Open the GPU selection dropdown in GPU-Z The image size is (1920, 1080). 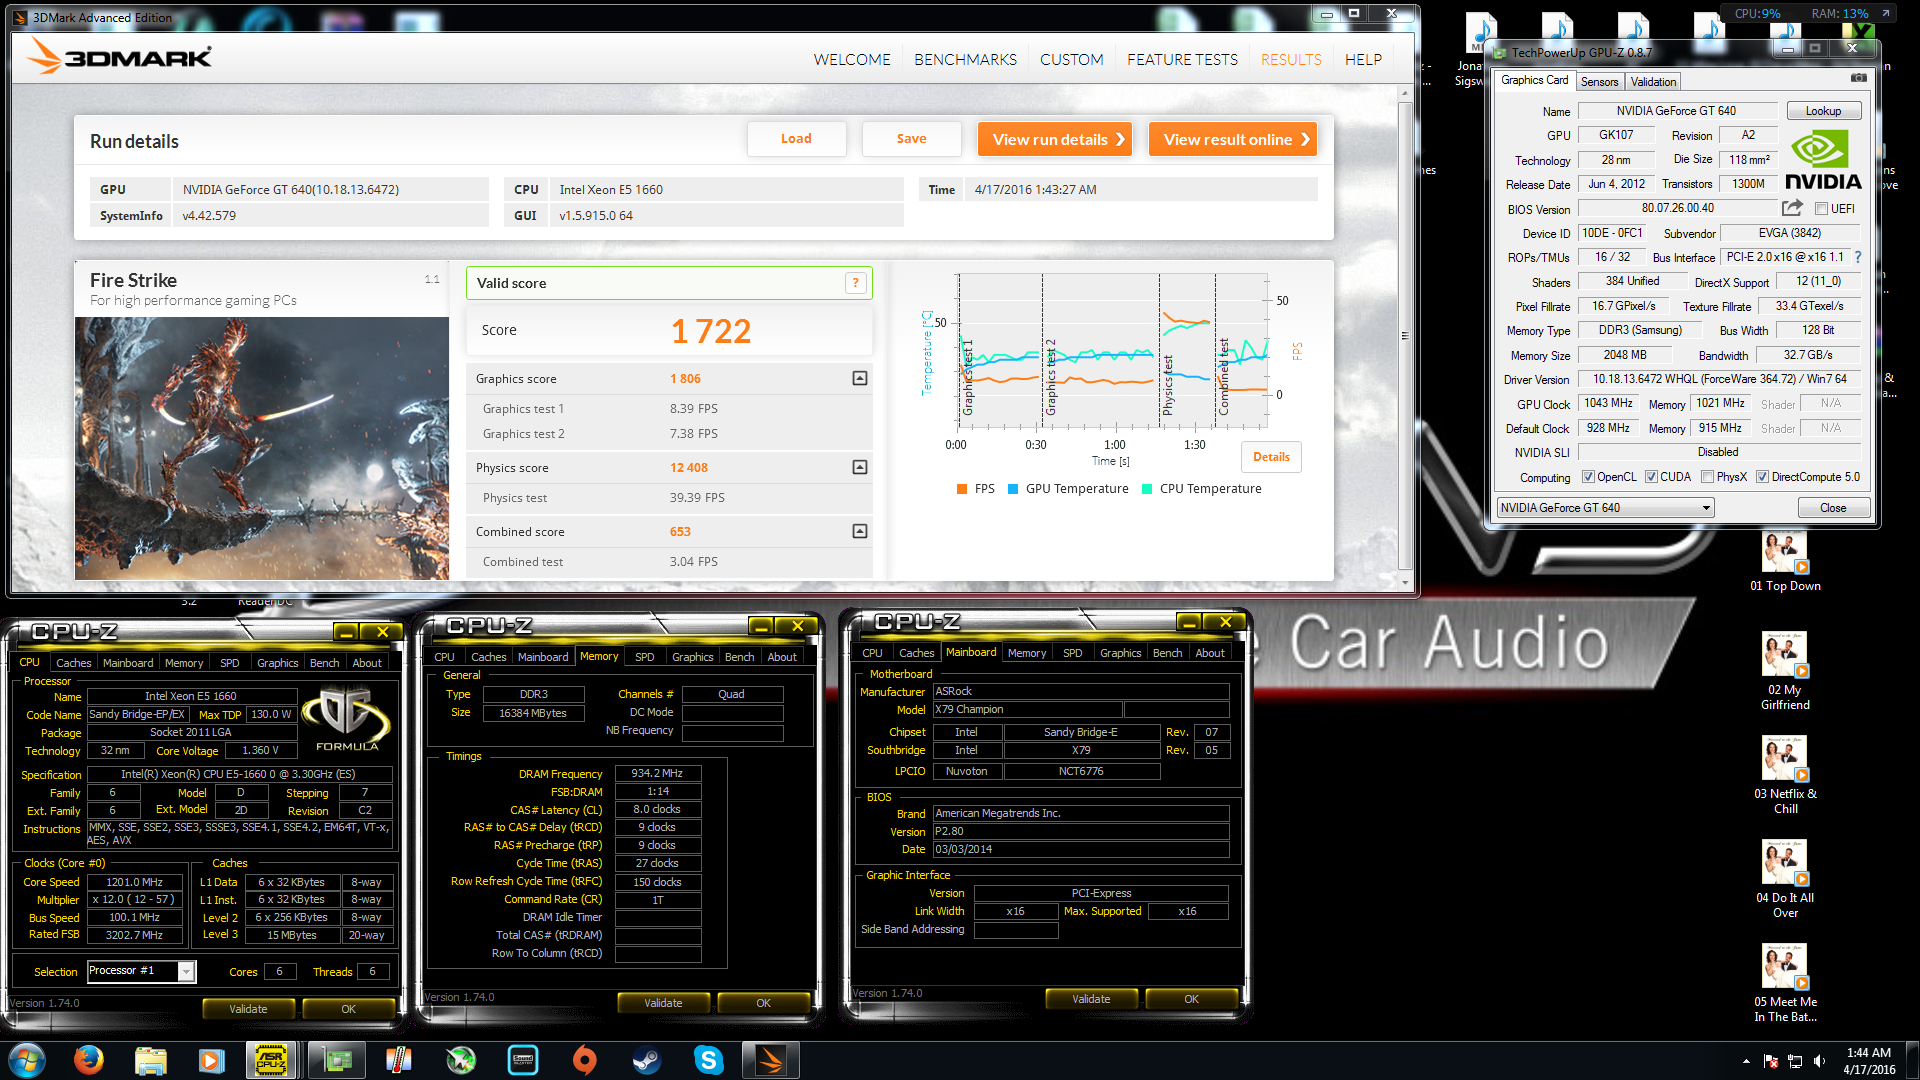click(x=1606, y=508)
